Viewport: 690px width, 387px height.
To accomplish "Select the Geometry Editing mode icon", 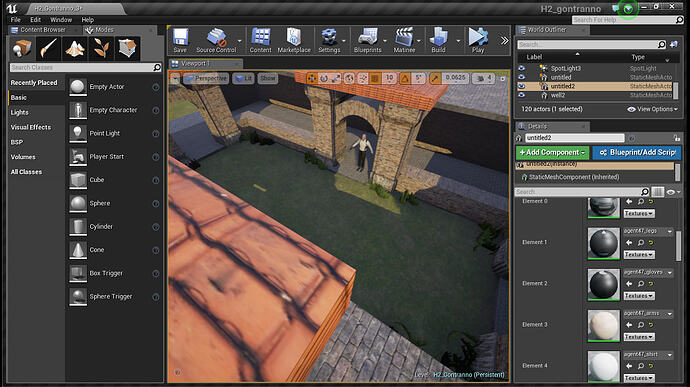I will click(x=127, y=48).
